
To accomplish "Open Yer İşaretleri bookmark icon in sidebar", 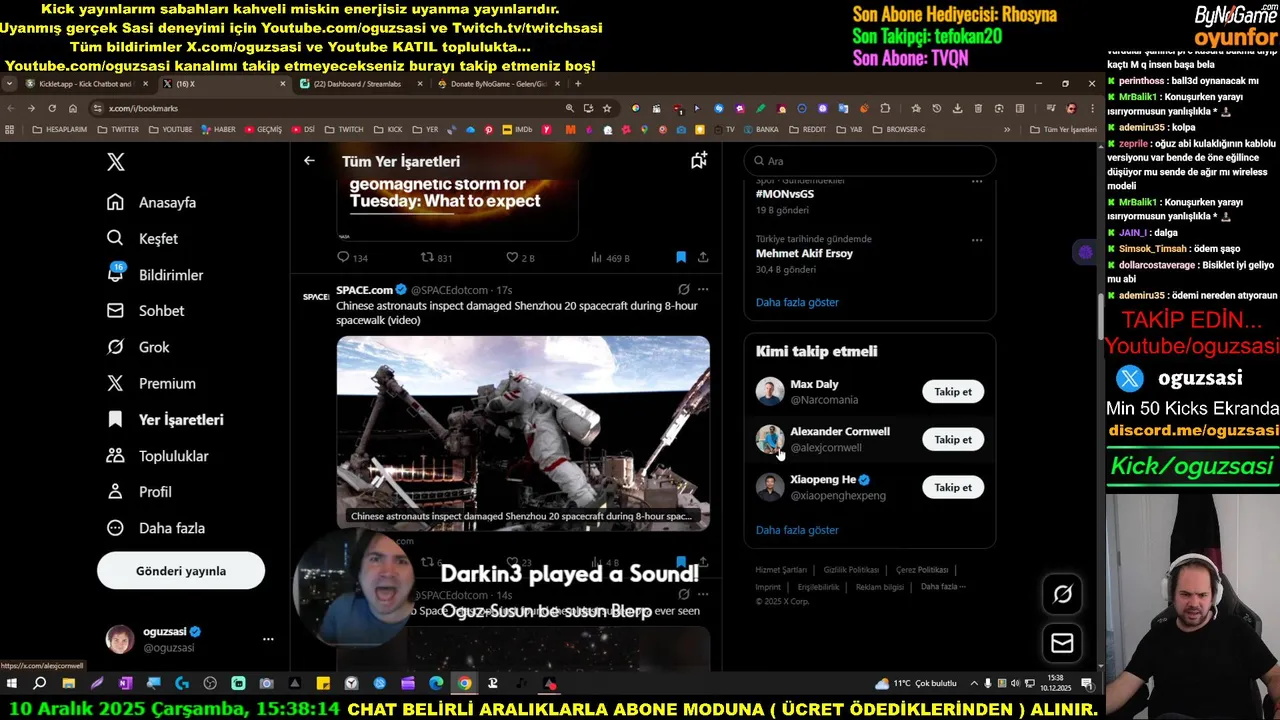I will click(116, 419).
